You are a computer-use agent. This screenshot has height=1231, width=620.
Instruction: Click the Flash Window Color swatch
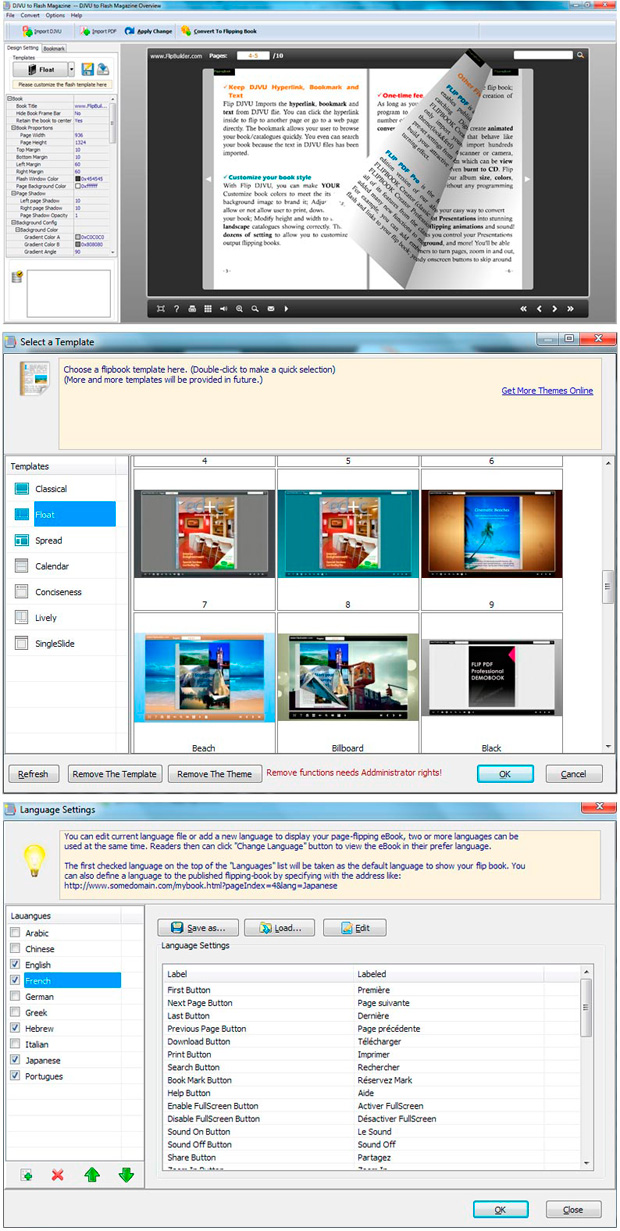click(77, 178)
